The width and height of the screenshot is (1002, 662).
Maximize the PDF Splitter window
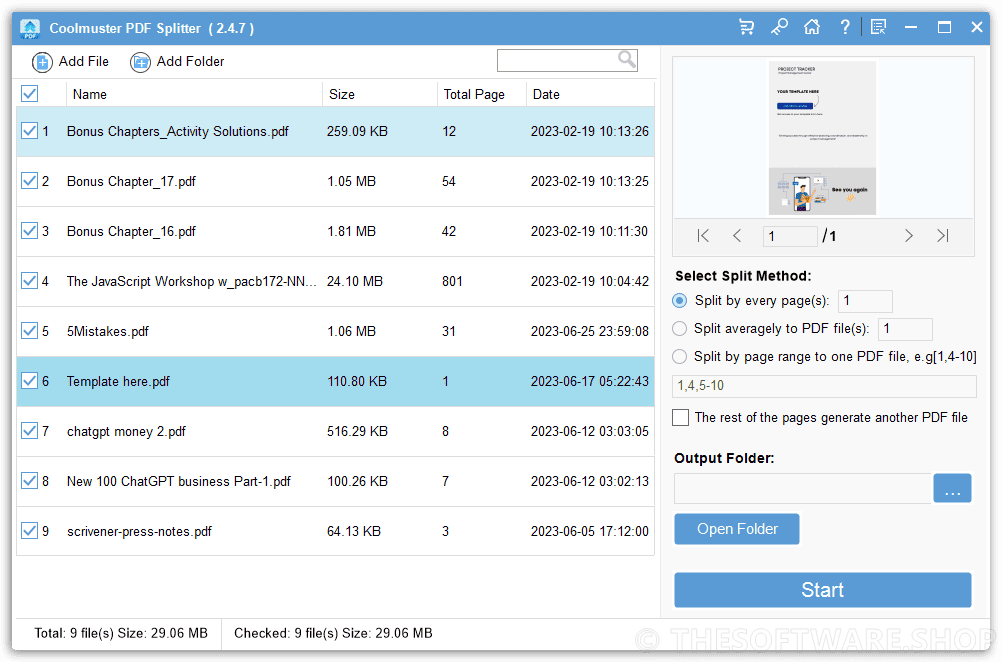(x=944, y=27)
